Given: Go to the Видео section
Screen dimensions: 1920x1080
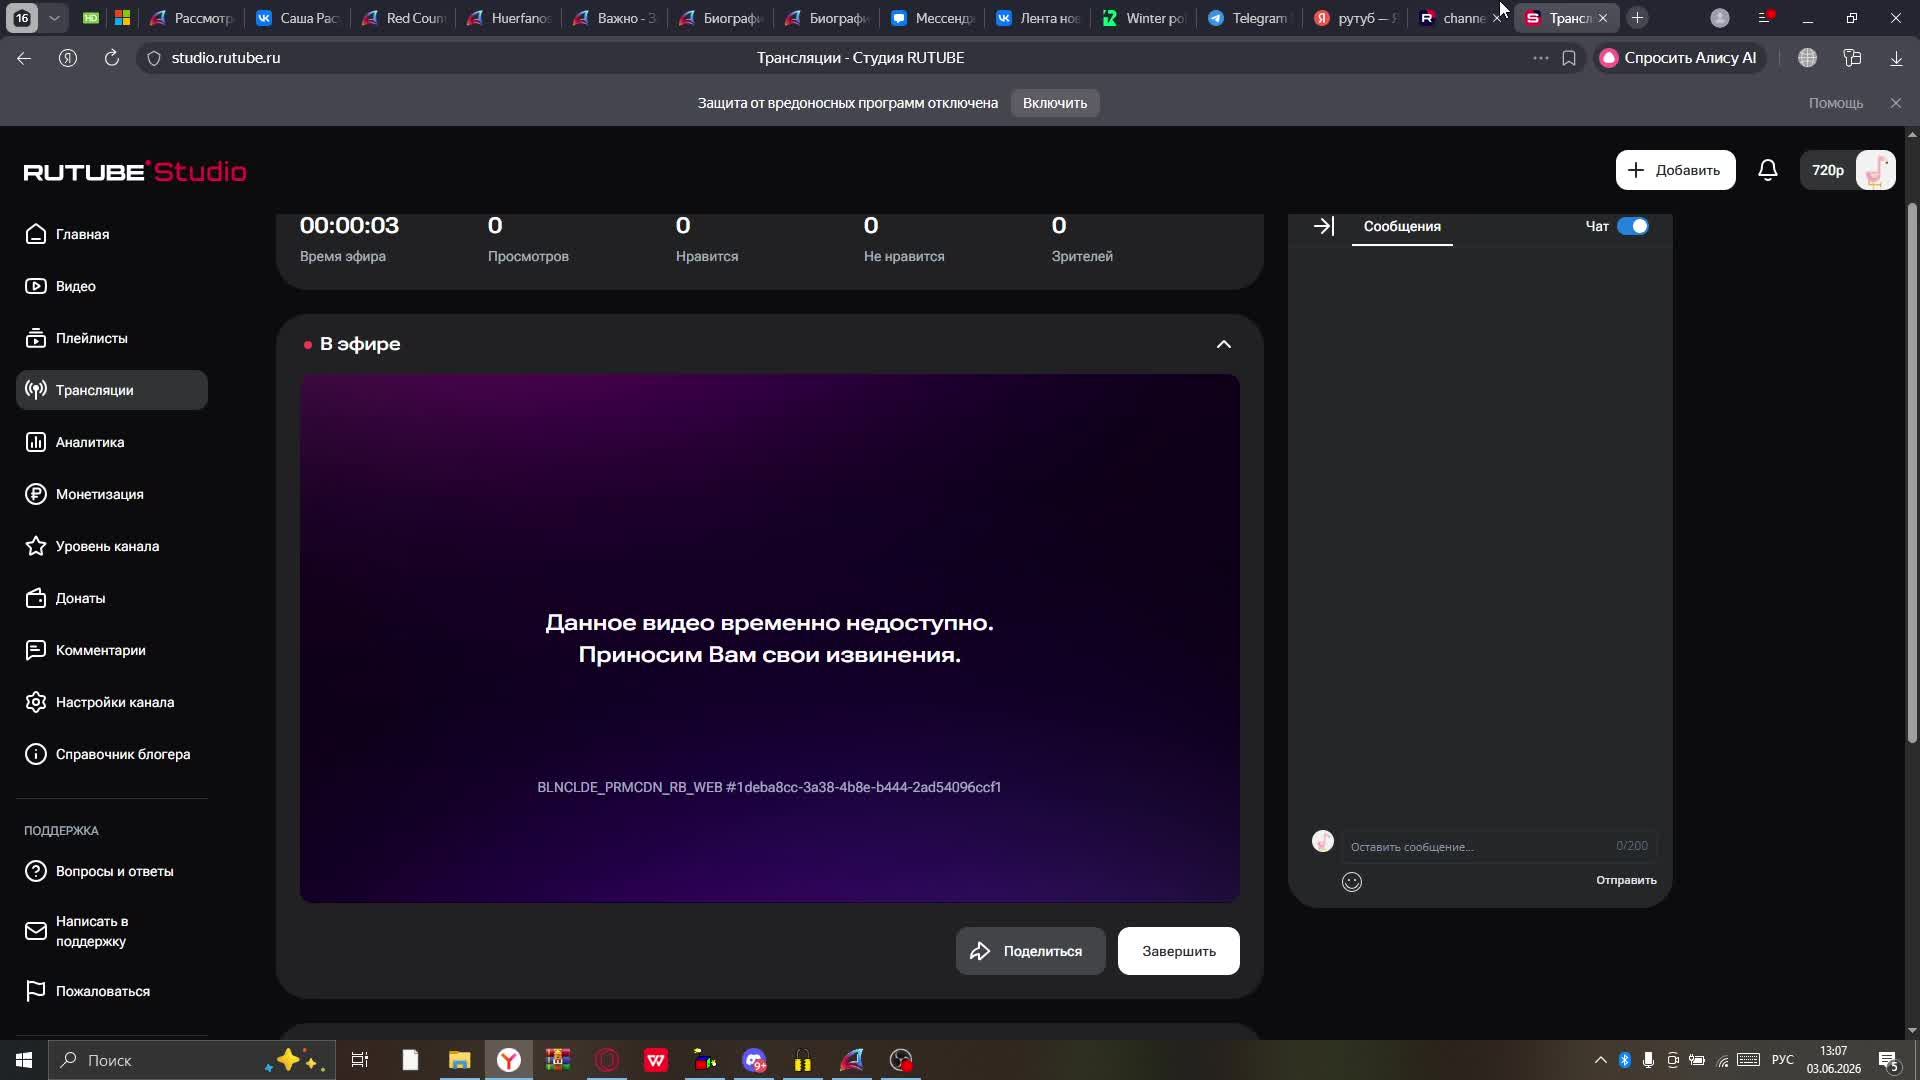Looking at the screenshot, I should click(112, 286).
